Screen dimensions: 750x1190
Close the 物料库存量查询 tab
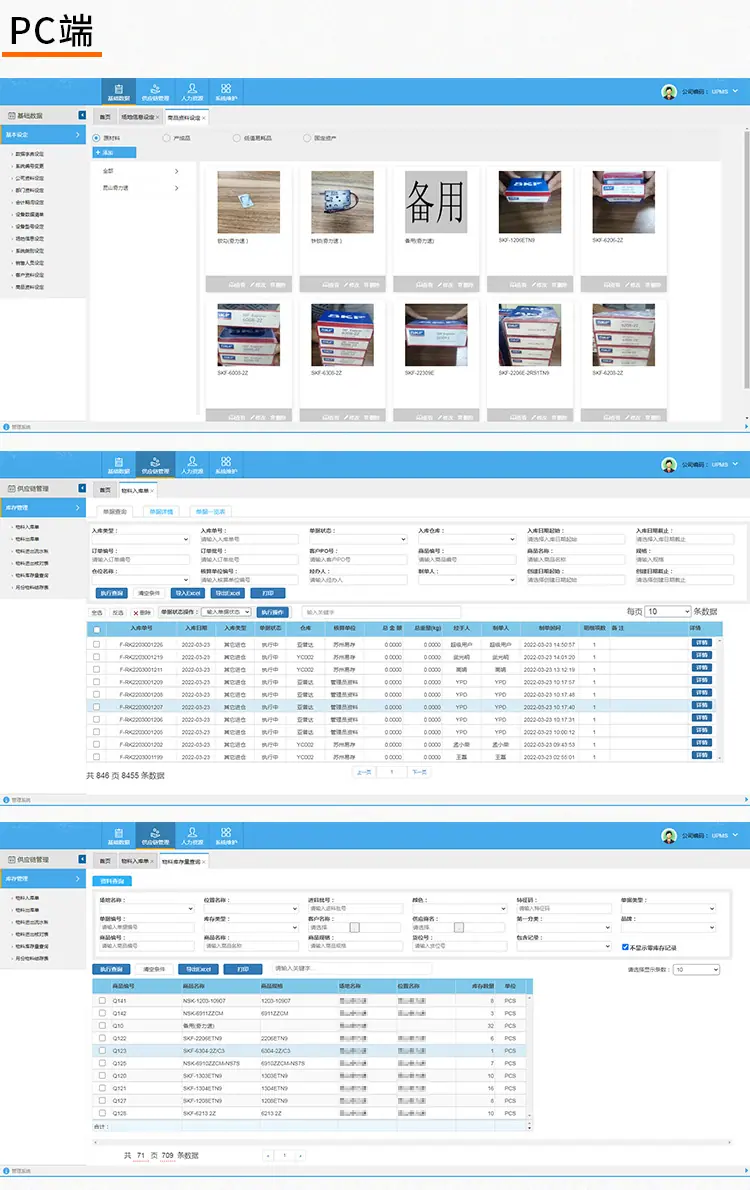[203, 861]
